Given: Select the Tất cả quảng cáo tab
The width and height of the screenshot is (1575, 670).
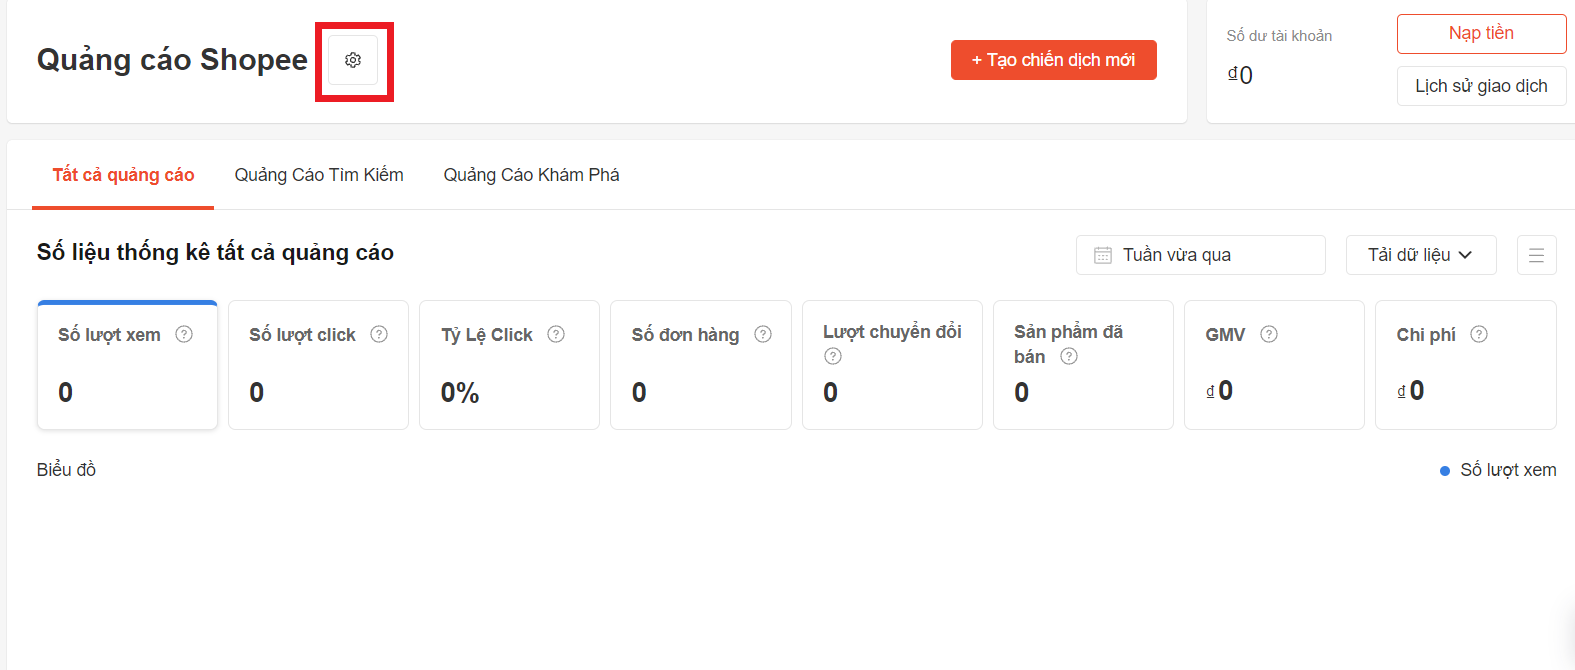Looking at the screenshot, I should [123, 175].
